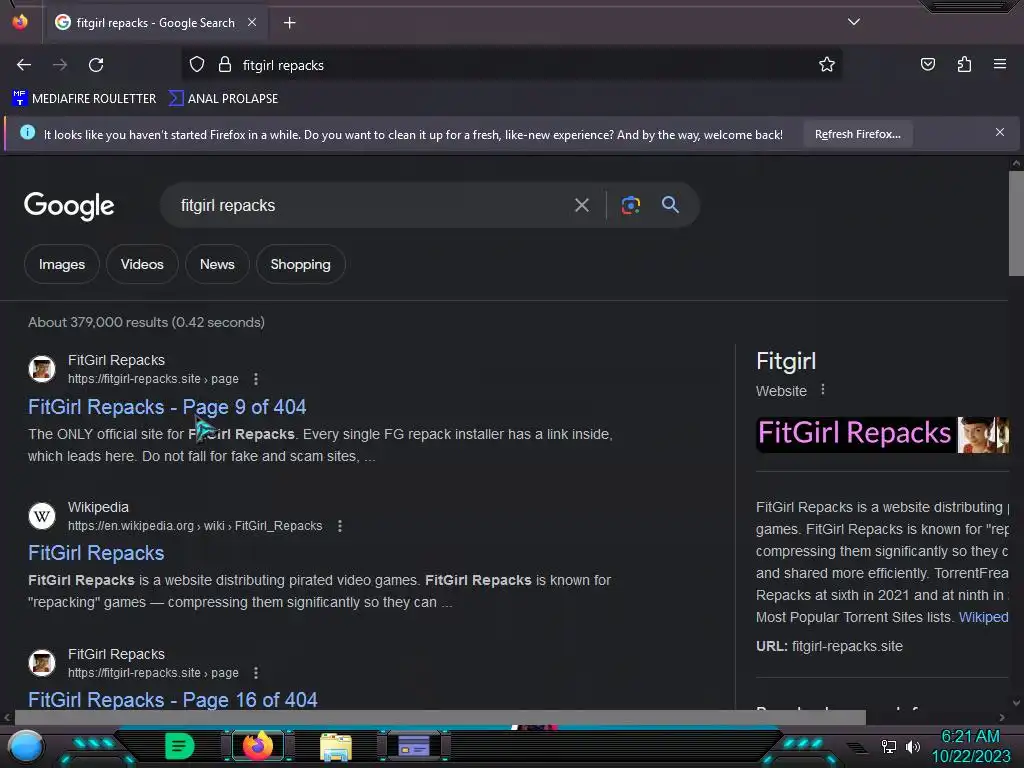Image resolution: width=1024 pixels, height=768 pixels.
Task: Click the Fitgirl knowledge panel title
Action: click(786, 361)
